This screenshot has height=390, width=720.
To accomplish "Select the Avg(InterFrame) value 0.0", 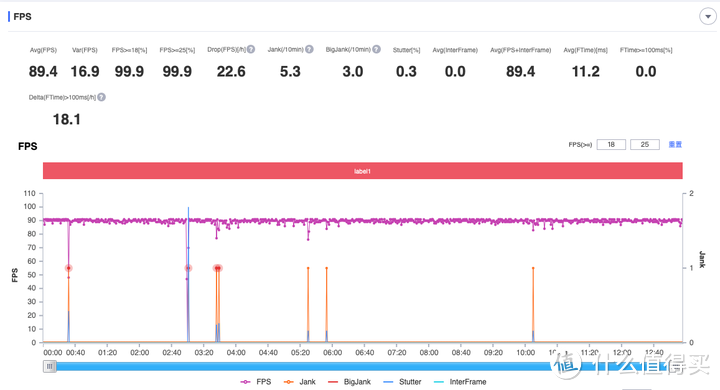I will click(455, 72).
